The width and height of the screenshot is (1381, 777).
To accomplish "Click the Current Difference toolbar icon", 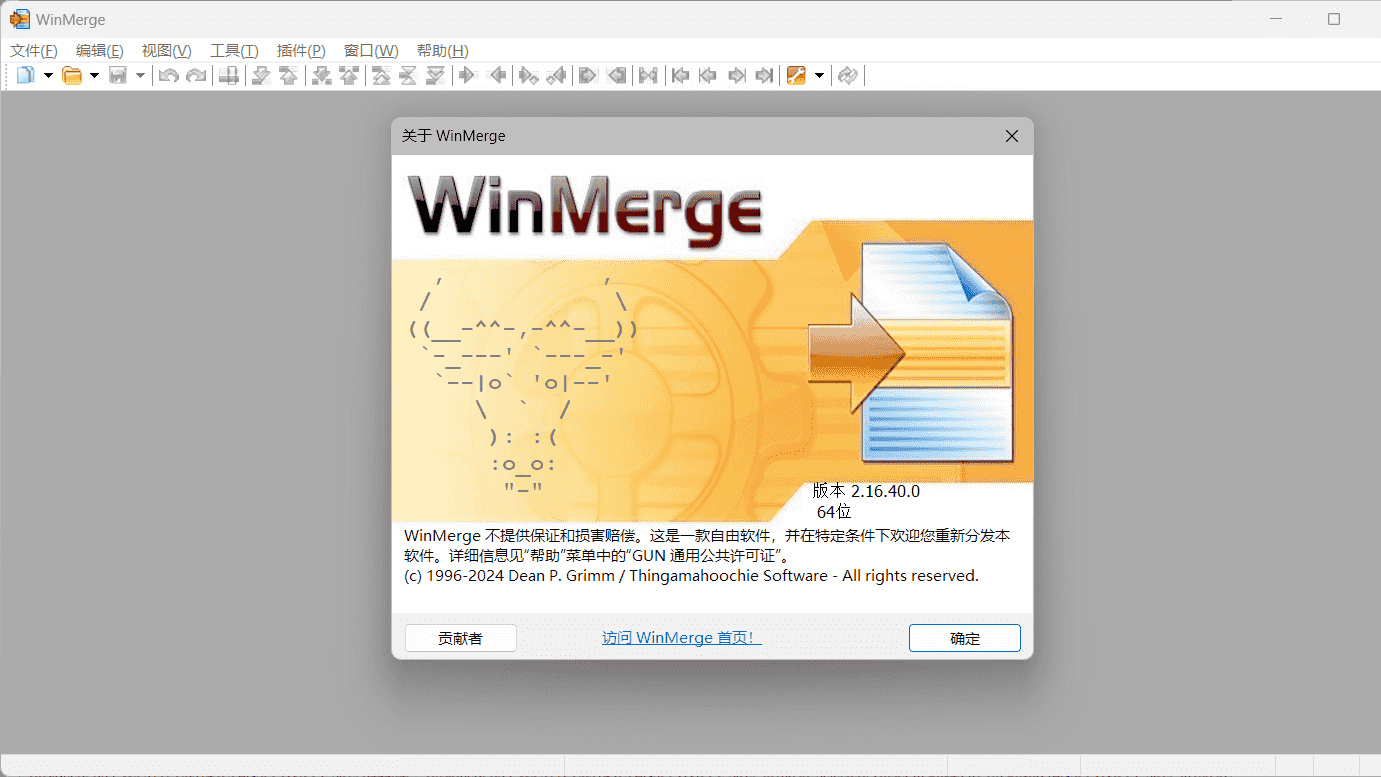I will [x=409, y=75].
